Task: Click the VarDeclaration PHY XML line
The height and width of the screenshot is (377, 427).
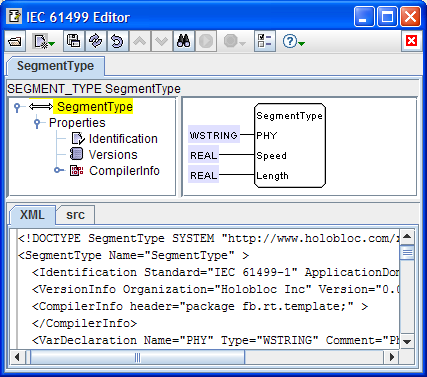Action: 216,340
